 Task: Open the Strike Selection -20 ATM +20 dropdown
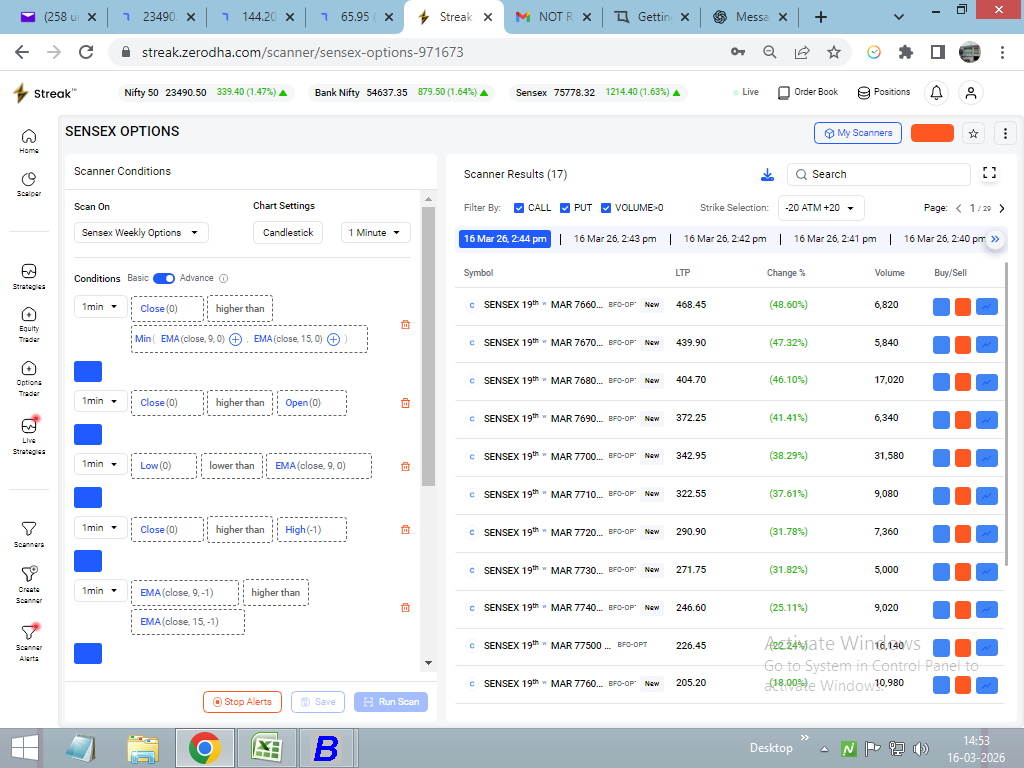[820, 208]
